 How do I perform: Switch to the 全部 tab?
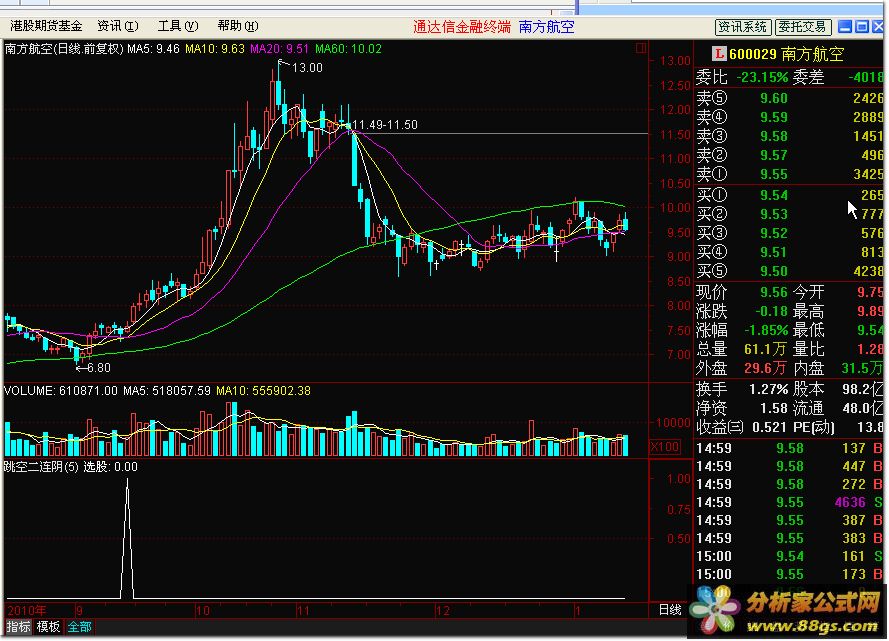[79, 627]
